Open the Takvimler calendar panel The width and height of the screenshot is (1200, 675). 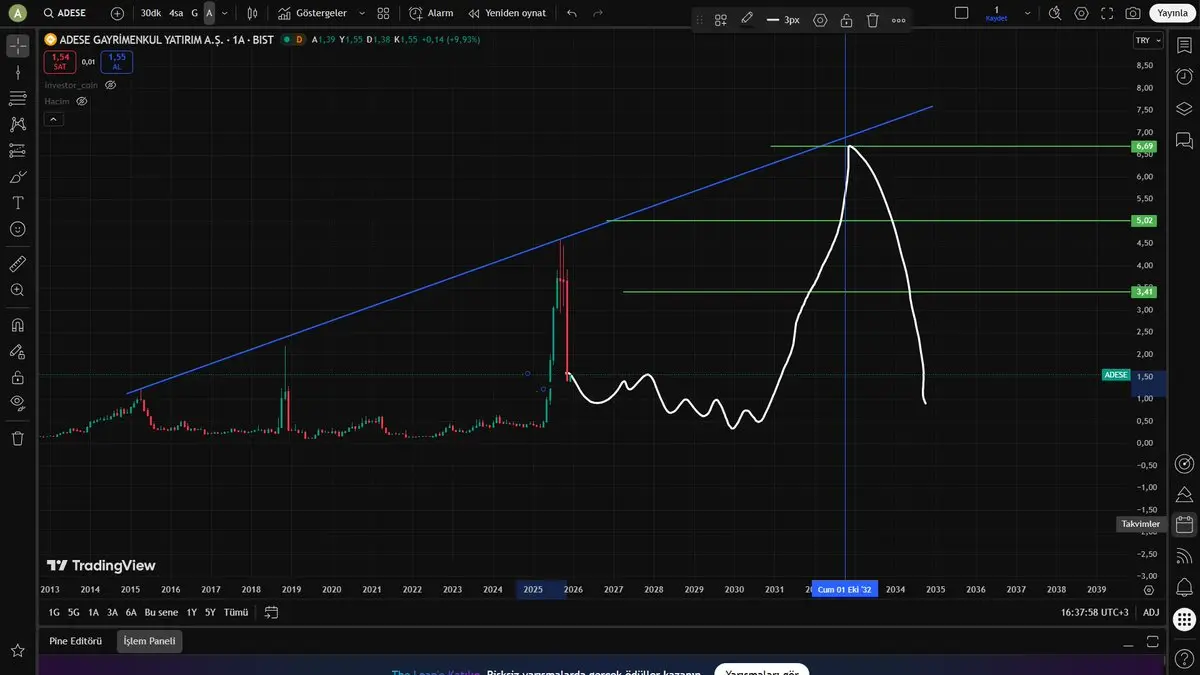1184,524
